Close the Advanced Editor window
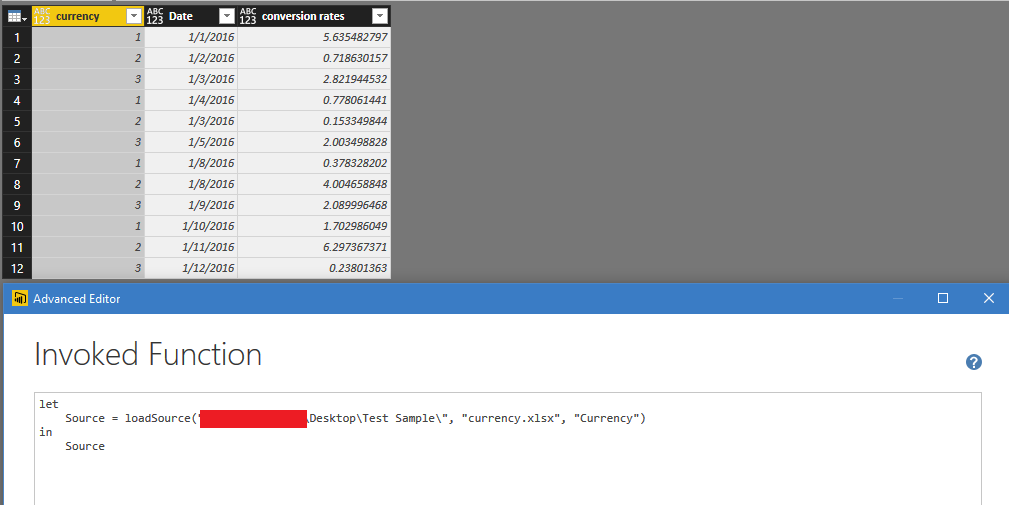This screenshot has height=505, width=1009. click(989, 298)
